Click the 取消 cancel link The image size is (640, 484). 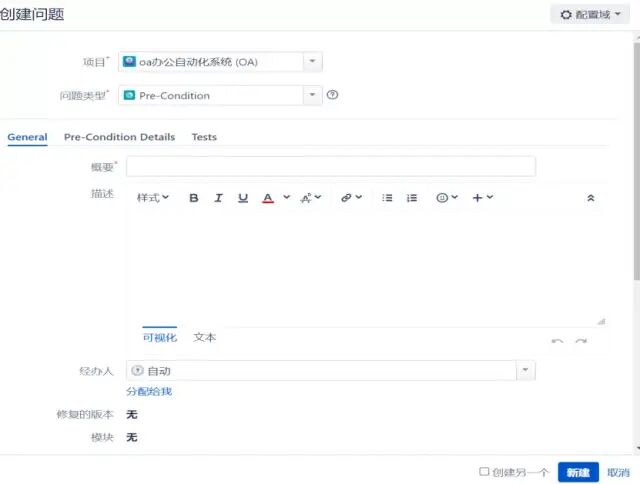[x=618, y=472]
